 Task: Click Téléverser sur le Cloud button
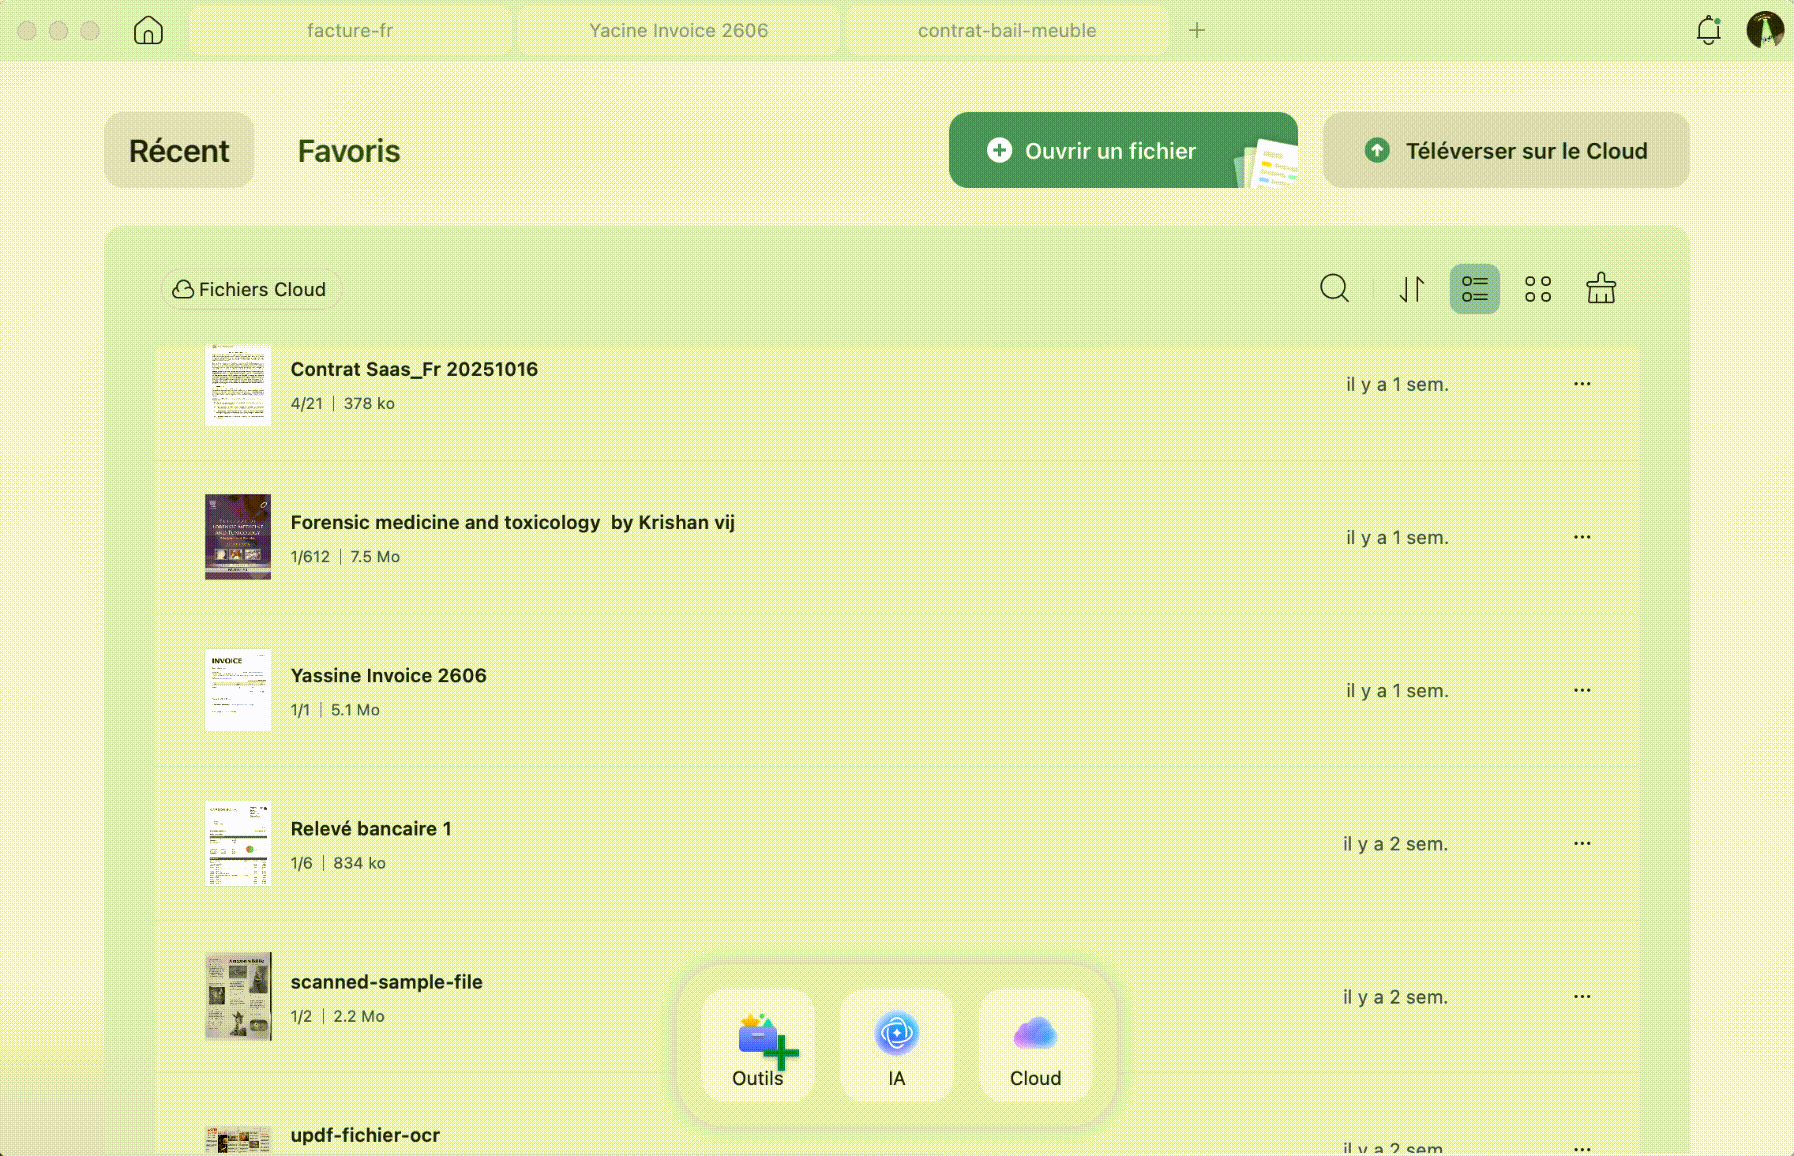click(x=1506, y=150)
